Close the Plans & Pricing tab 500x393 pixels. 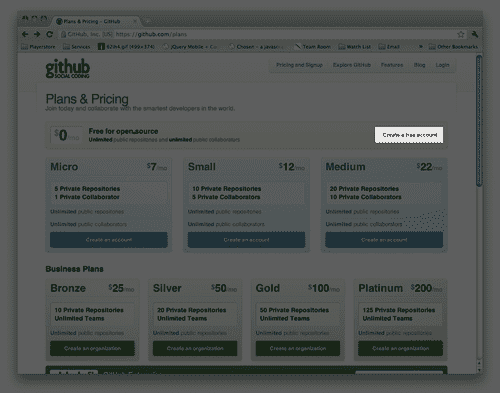[135, 21]
